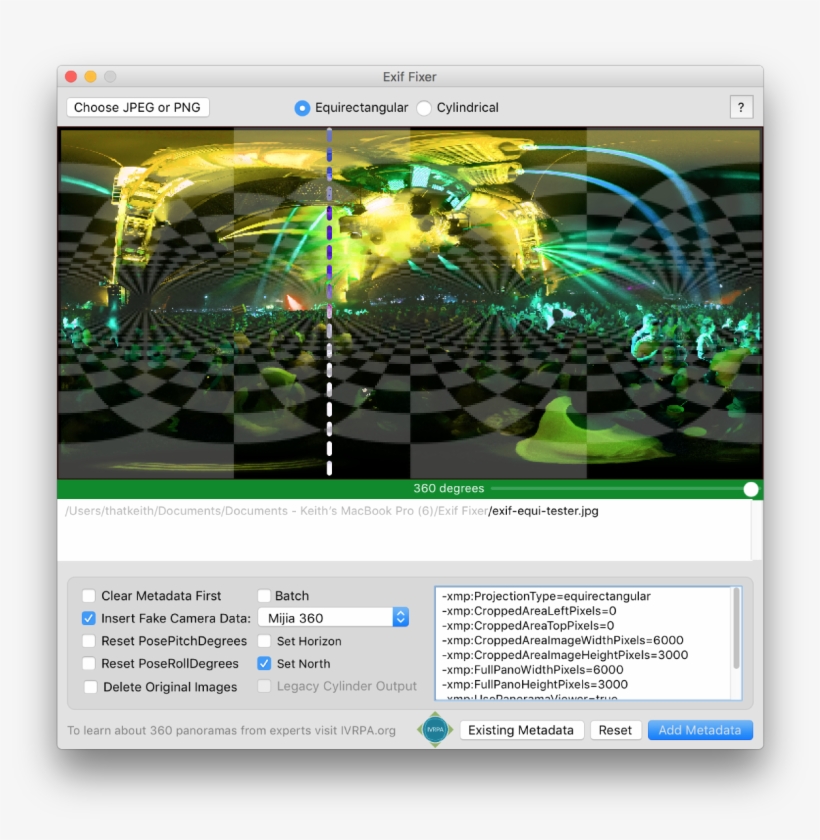Click the Legacy Cylinder Output checkbox
The width and height of the screenshot is (820, 840).
(x=264, y=686)
